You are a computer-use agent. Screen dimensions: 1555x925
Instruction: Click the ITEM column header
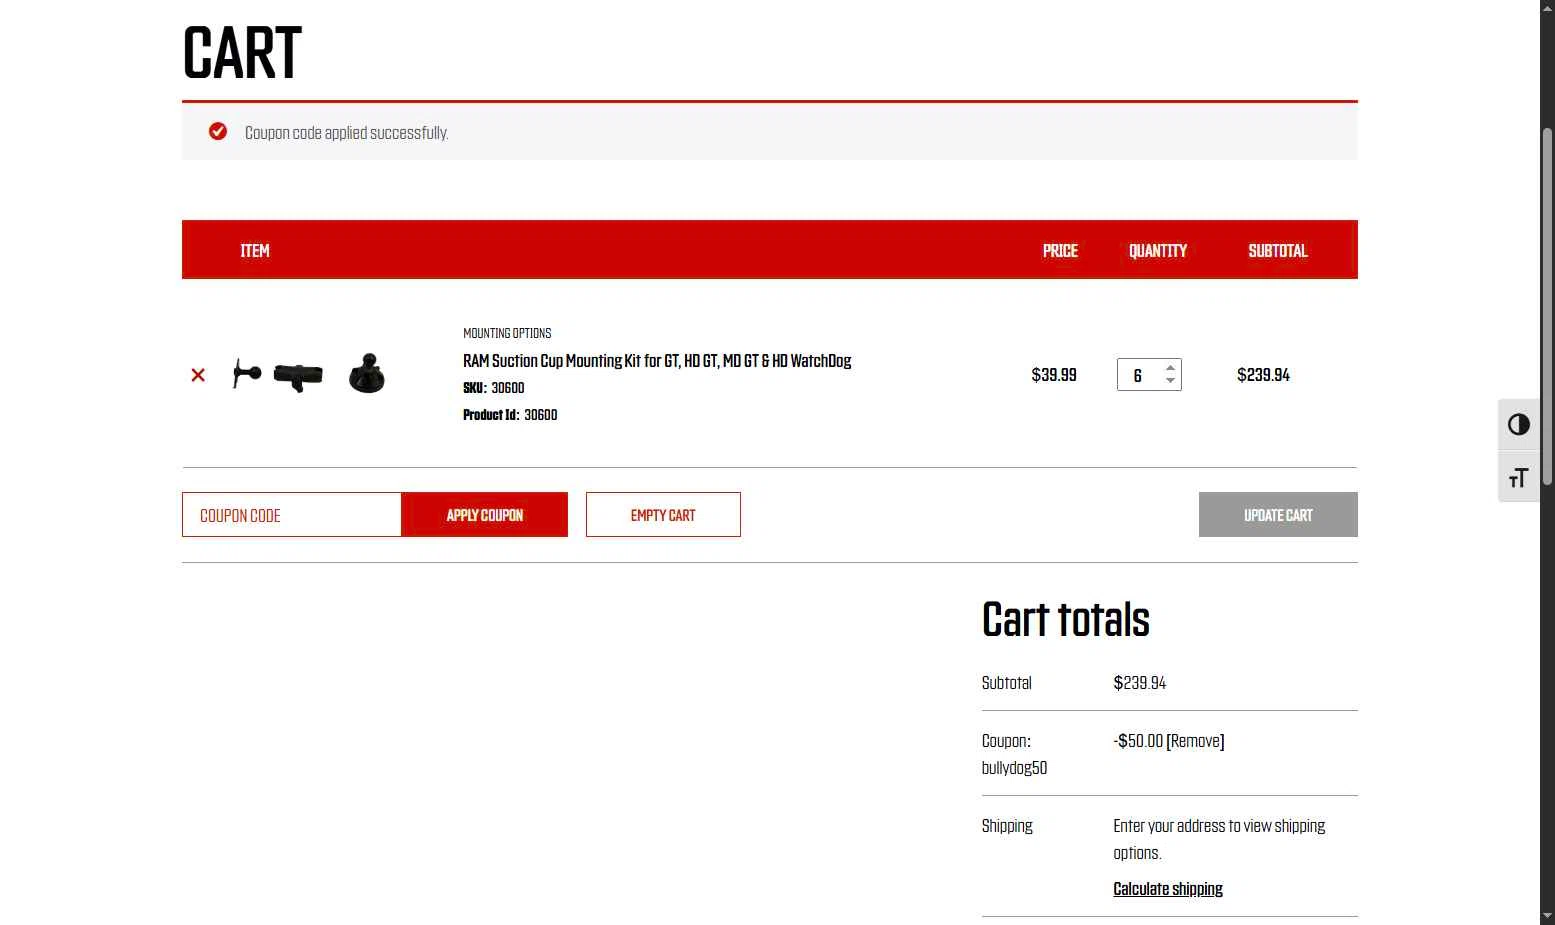(x=255, y=251)
